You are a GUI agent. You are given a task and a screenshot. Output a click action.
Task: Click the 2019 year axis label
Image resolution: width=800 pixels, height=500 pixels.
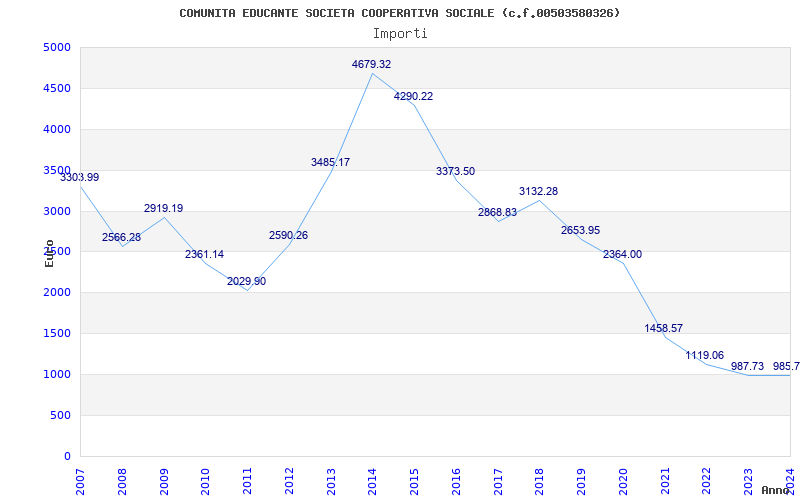[x=582, y=481]
